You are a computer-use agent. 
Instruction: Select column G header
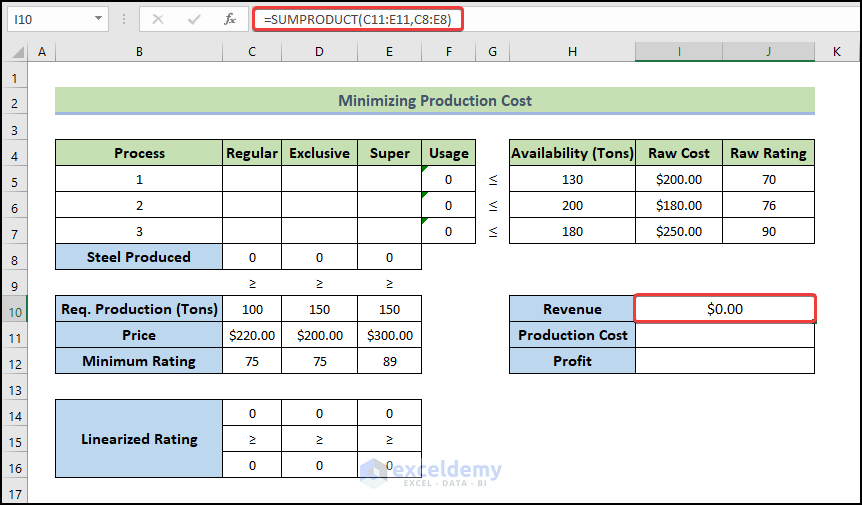[x=493, y=52]
